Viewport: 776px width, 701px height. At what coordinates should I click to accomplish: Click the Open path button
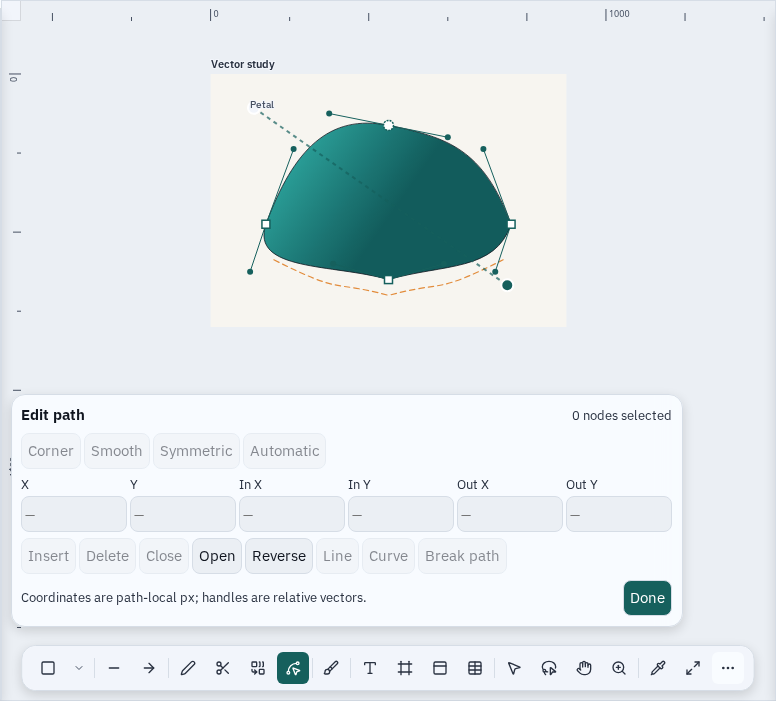pos(217,556)
